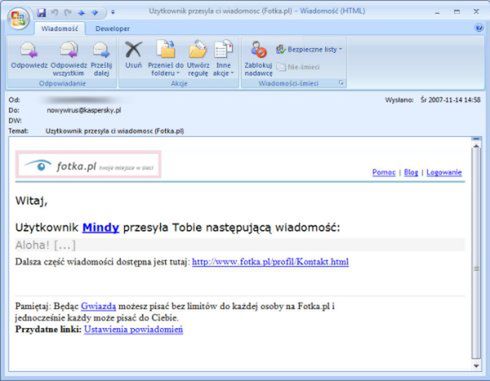Click the sent date Śr 2007-11-14 14:58
Image resolution: width=490 pixels, height=381 pixels.
click(450, 100)
